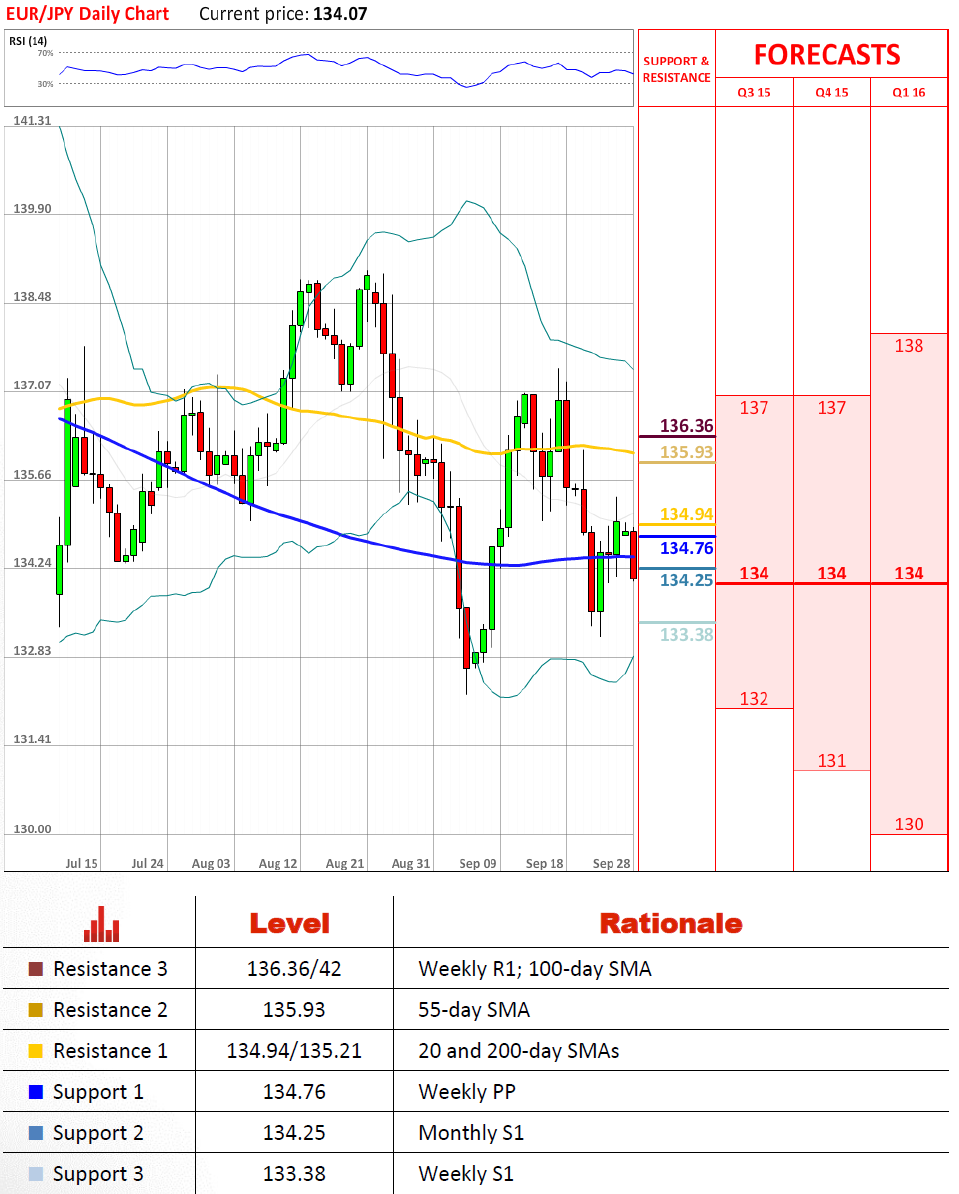Click the Q1 16 median forecast 134
The width and height of the screenshot is (959, 1194).
(x=909, y=573)
